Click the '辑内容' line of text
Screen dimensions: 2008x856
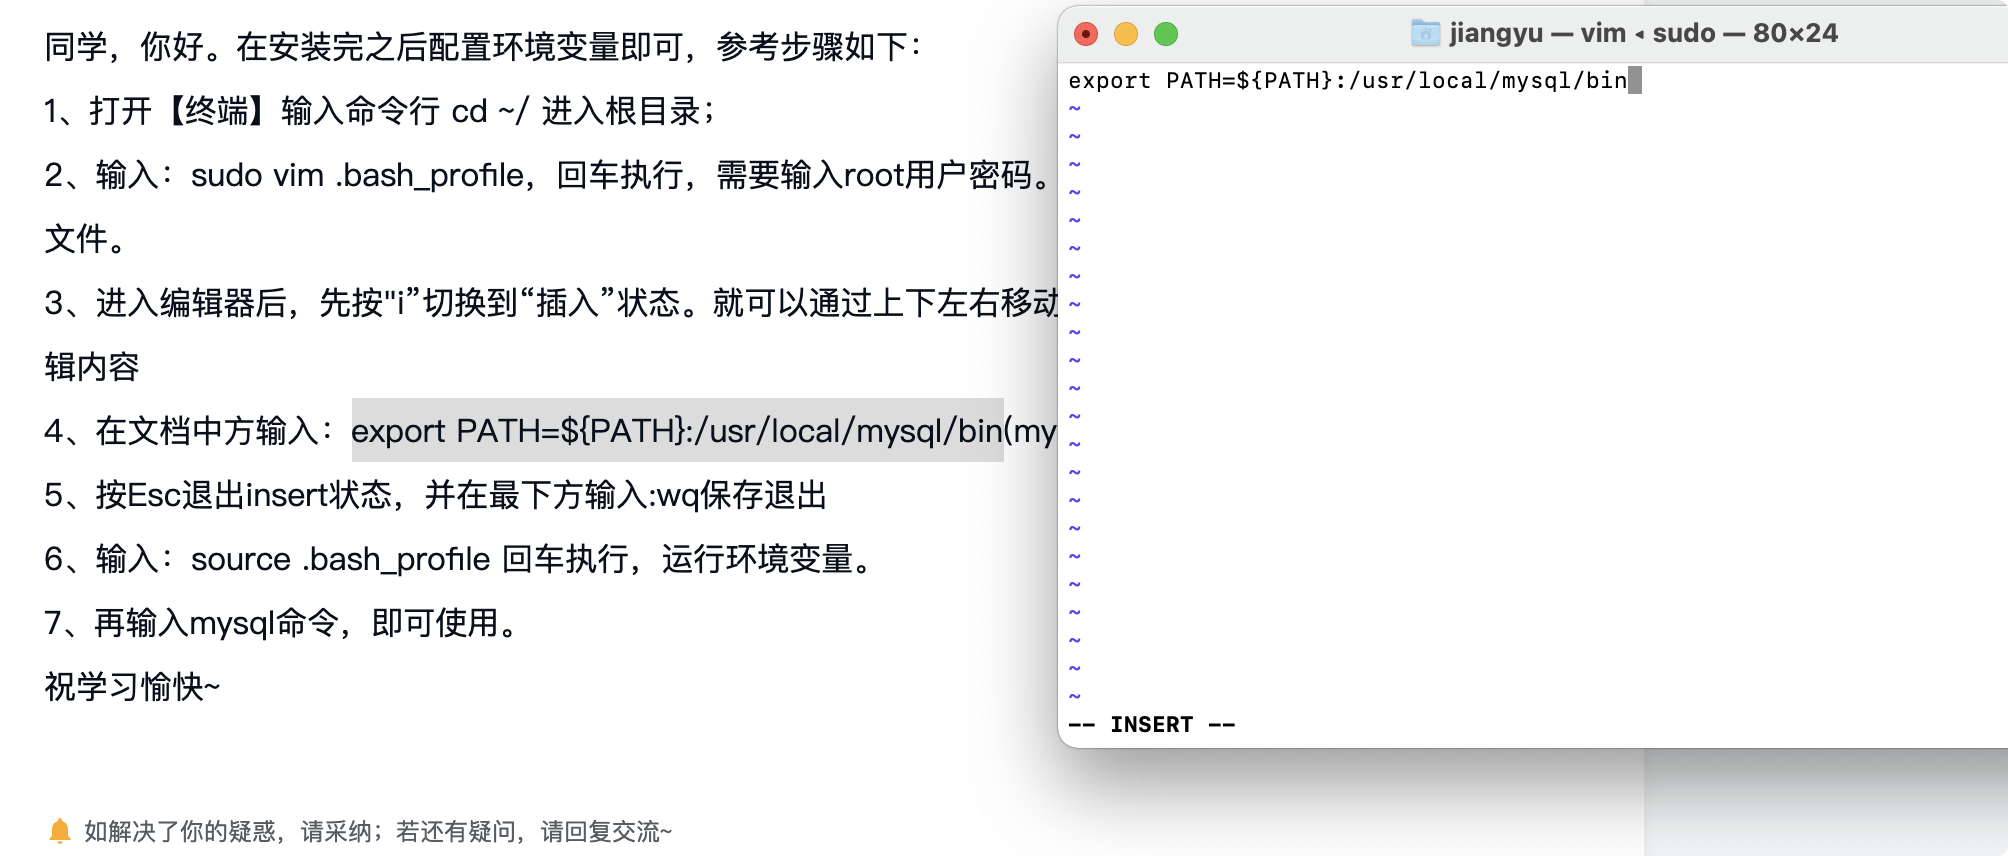click(x=92, y=367)
